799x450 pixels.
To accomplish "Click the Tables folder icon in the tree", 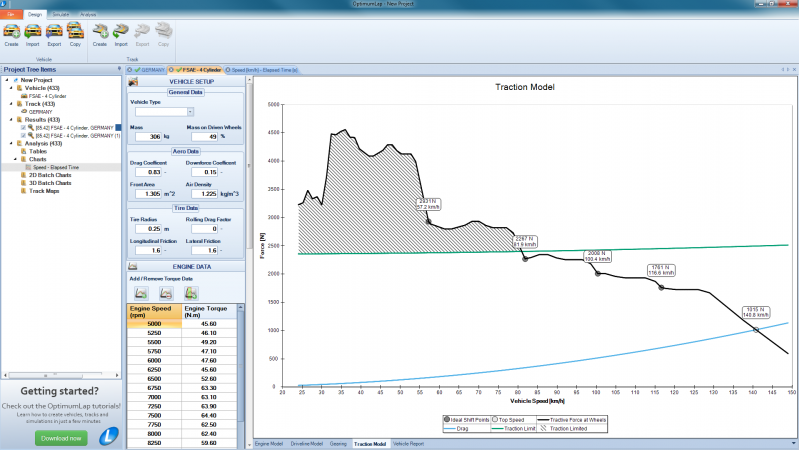I will click(23, 151).
